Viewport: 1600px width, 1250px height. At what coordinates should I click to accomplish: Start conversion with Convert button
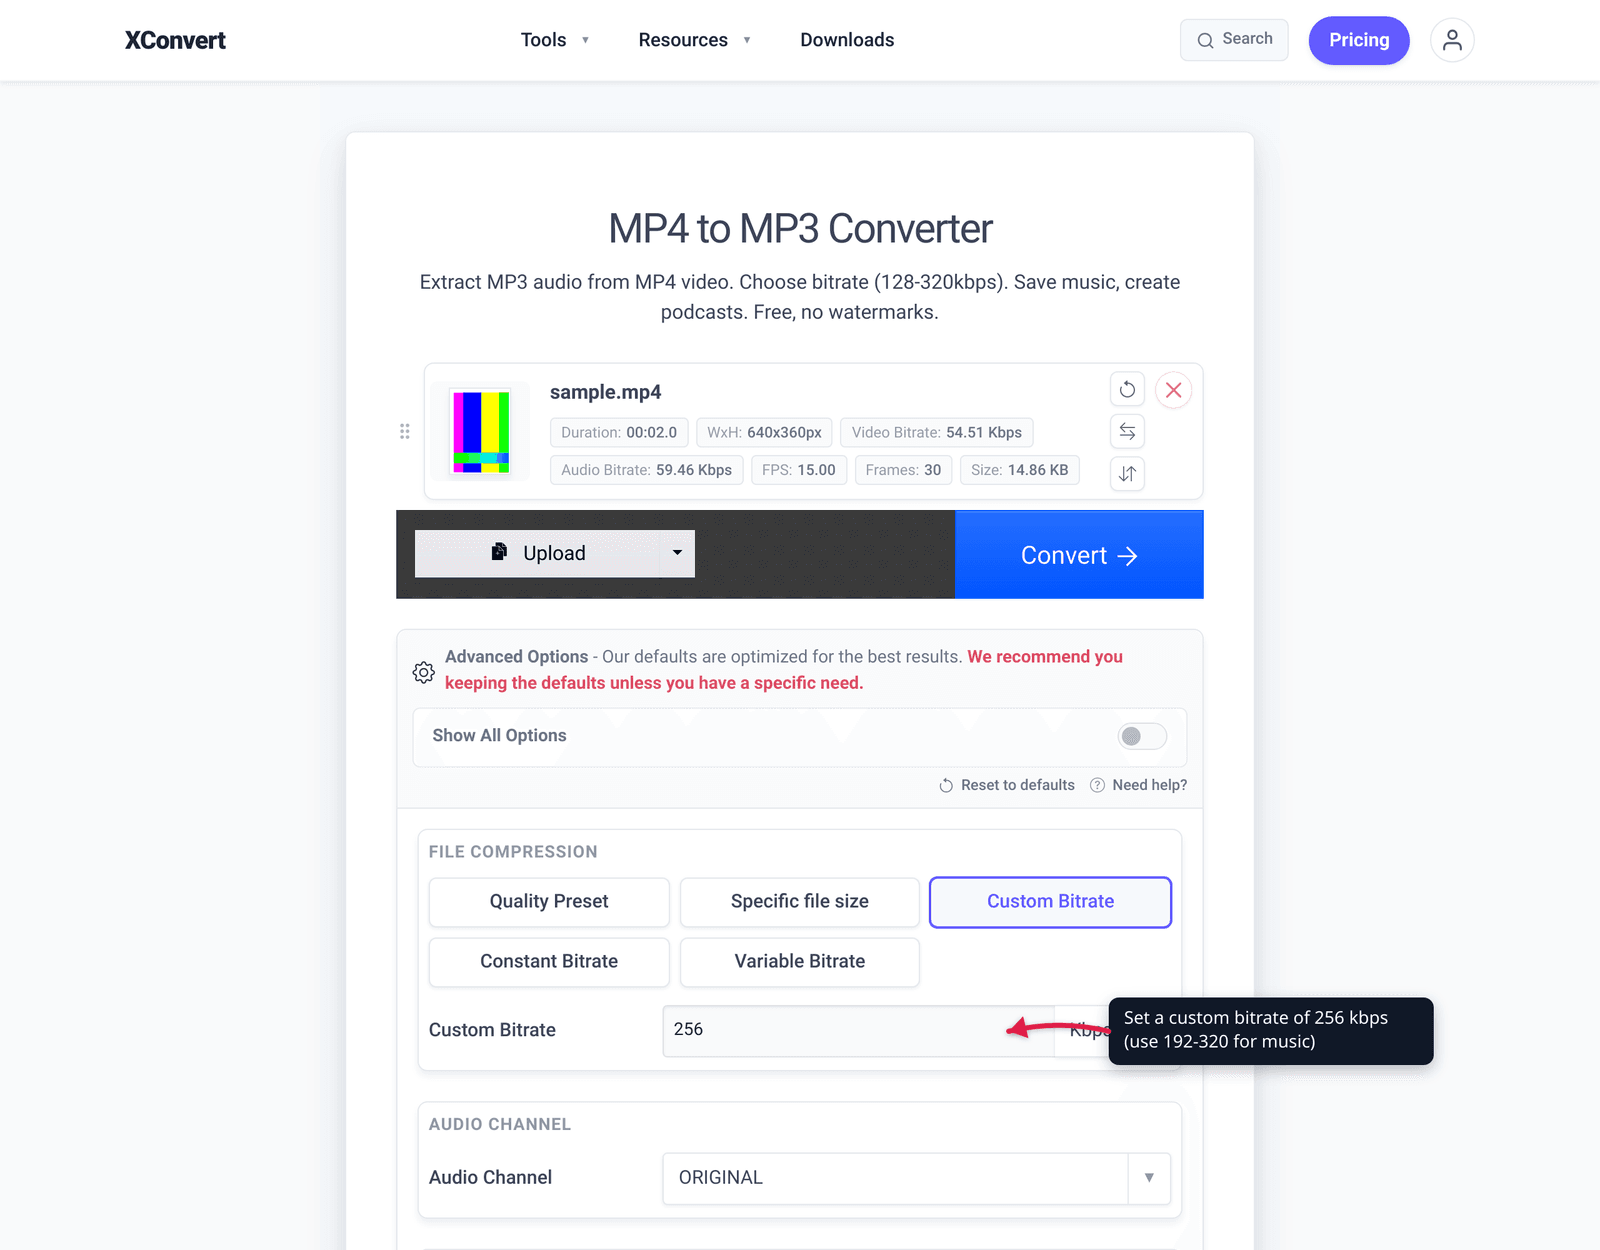coord(1079,555)
